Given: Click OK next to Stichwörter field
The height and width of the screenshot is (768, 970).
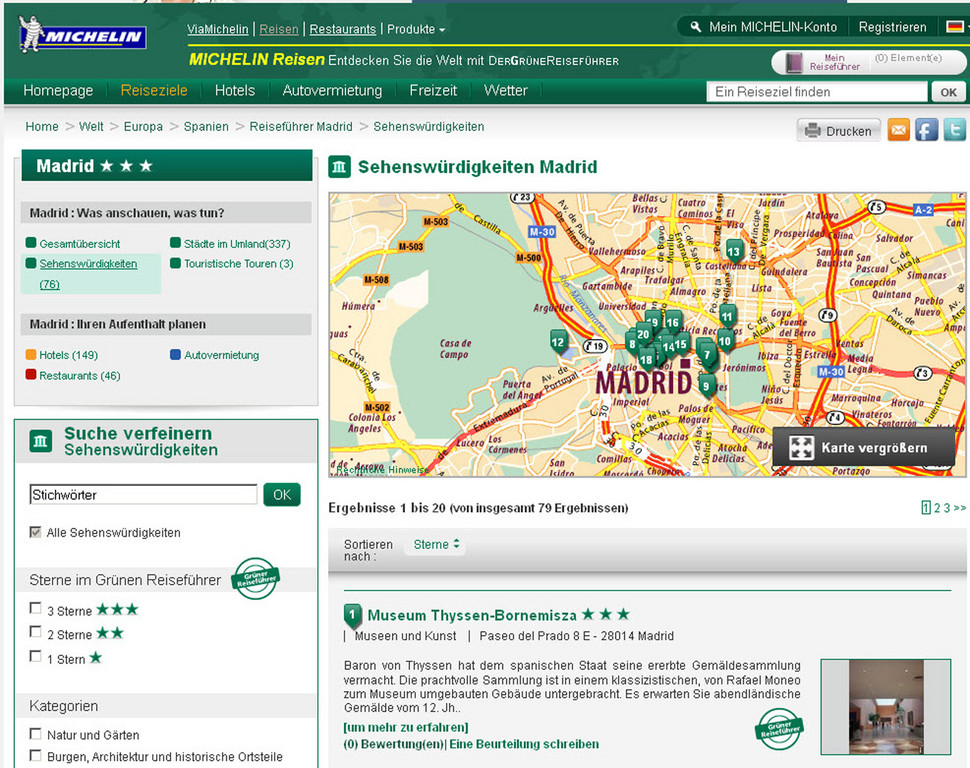Looking at the screenshot, I should point(282,494).
